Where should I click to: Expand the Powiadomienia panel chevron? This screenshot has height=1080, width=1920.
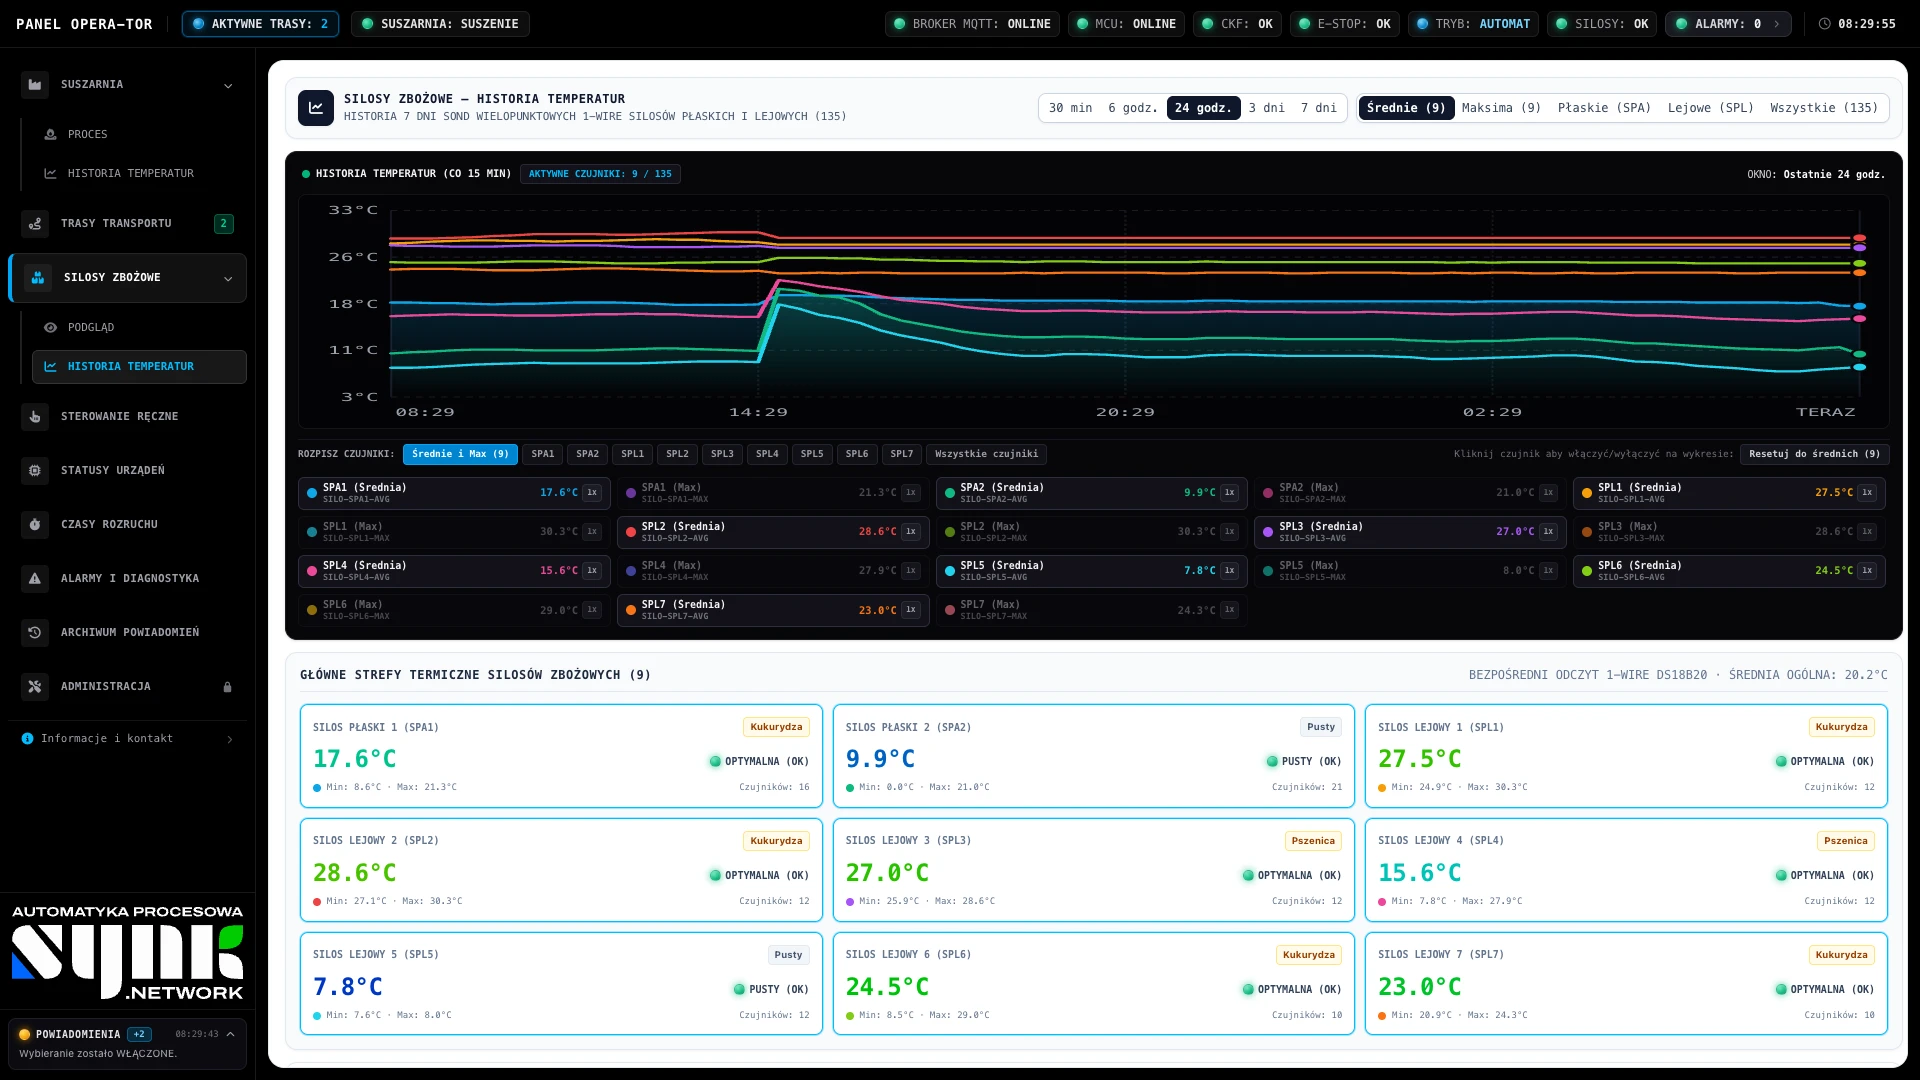click(230, 1035)
